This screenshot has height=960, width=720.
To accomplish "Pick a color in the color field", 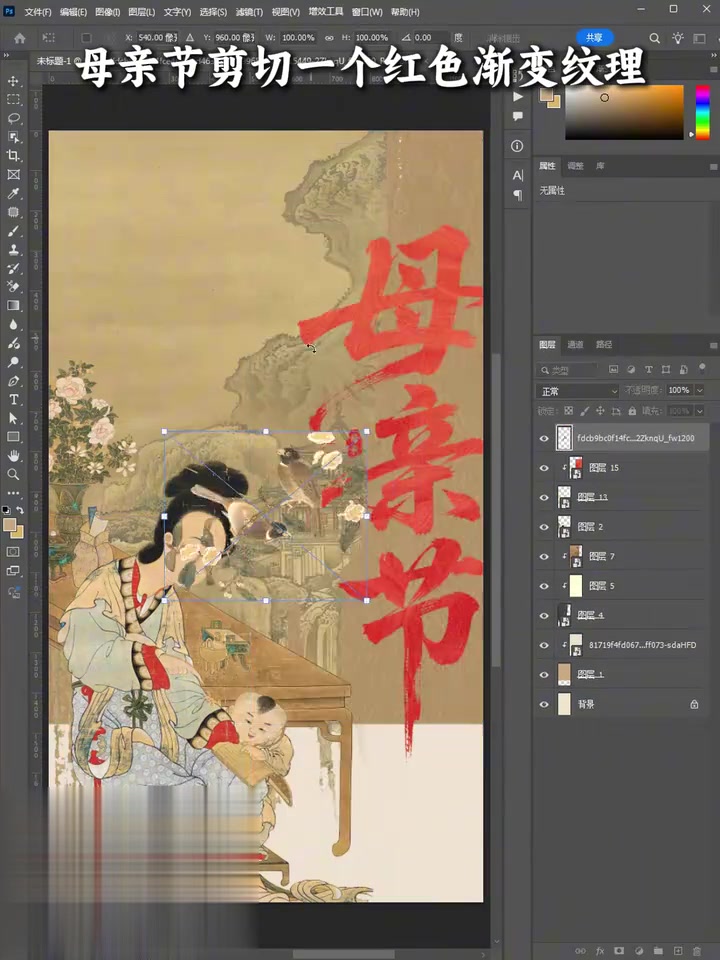I will 624,112.
